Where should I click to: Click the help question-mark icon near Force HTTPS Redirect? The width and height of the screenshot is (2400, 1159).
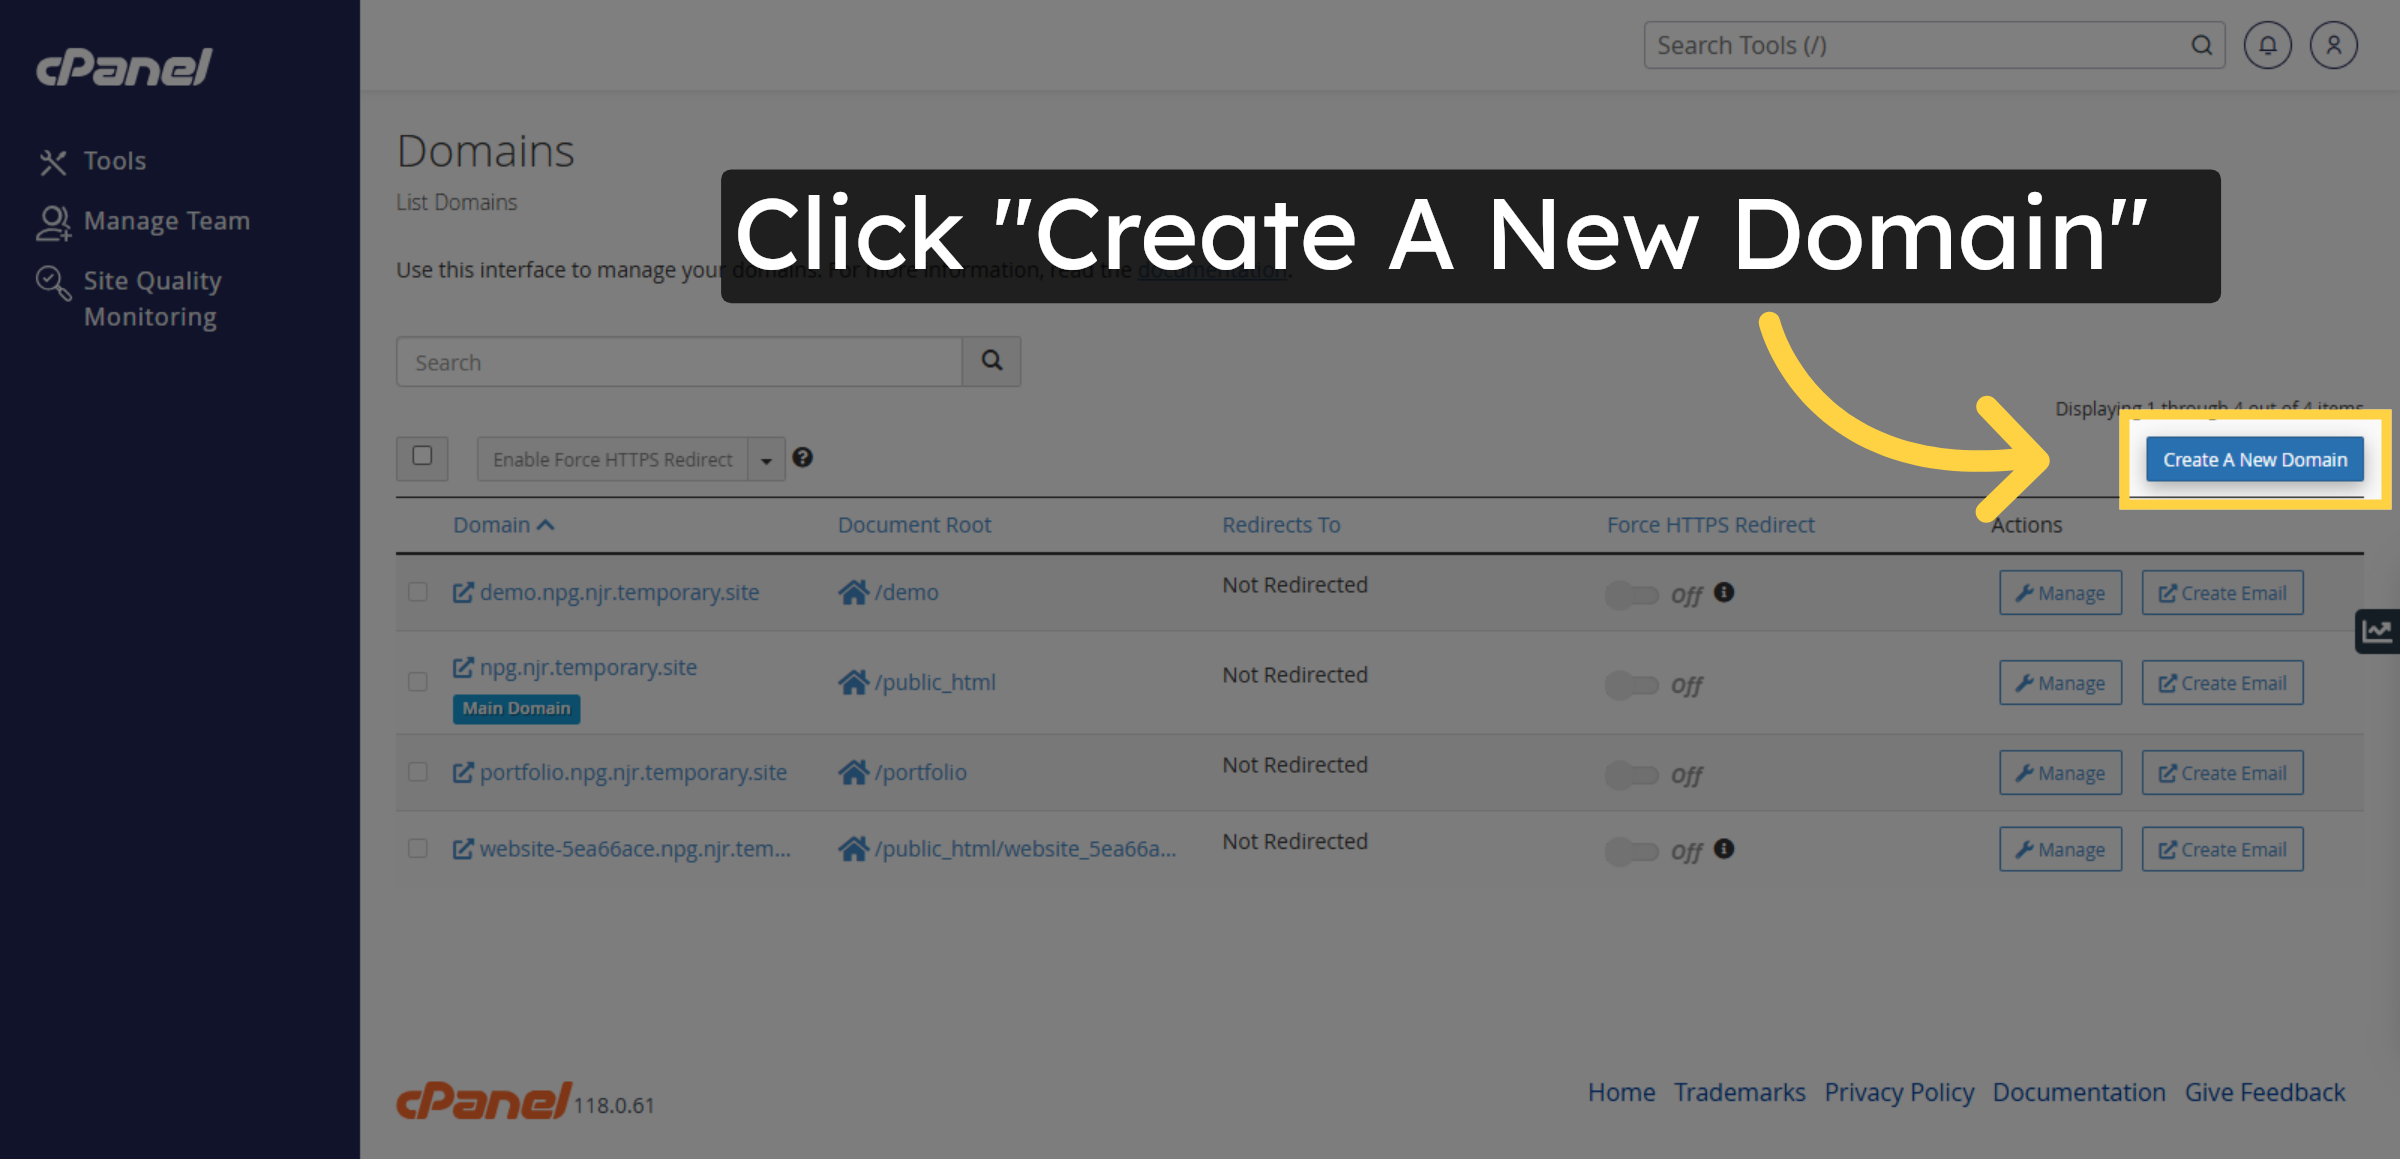coord(803,458)
